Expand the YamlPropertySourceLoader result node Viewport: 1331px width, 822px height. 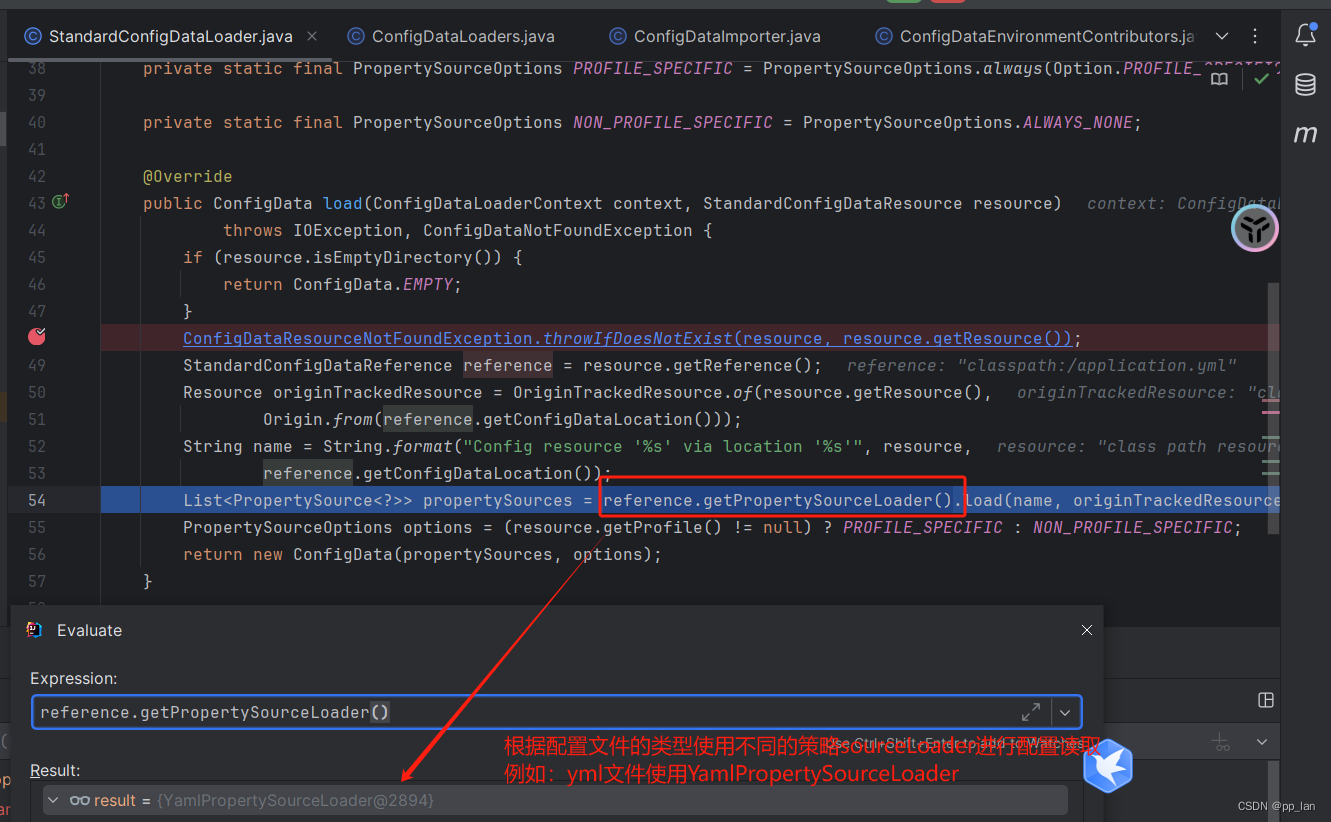pyautogui.click(x=52, y=800)
